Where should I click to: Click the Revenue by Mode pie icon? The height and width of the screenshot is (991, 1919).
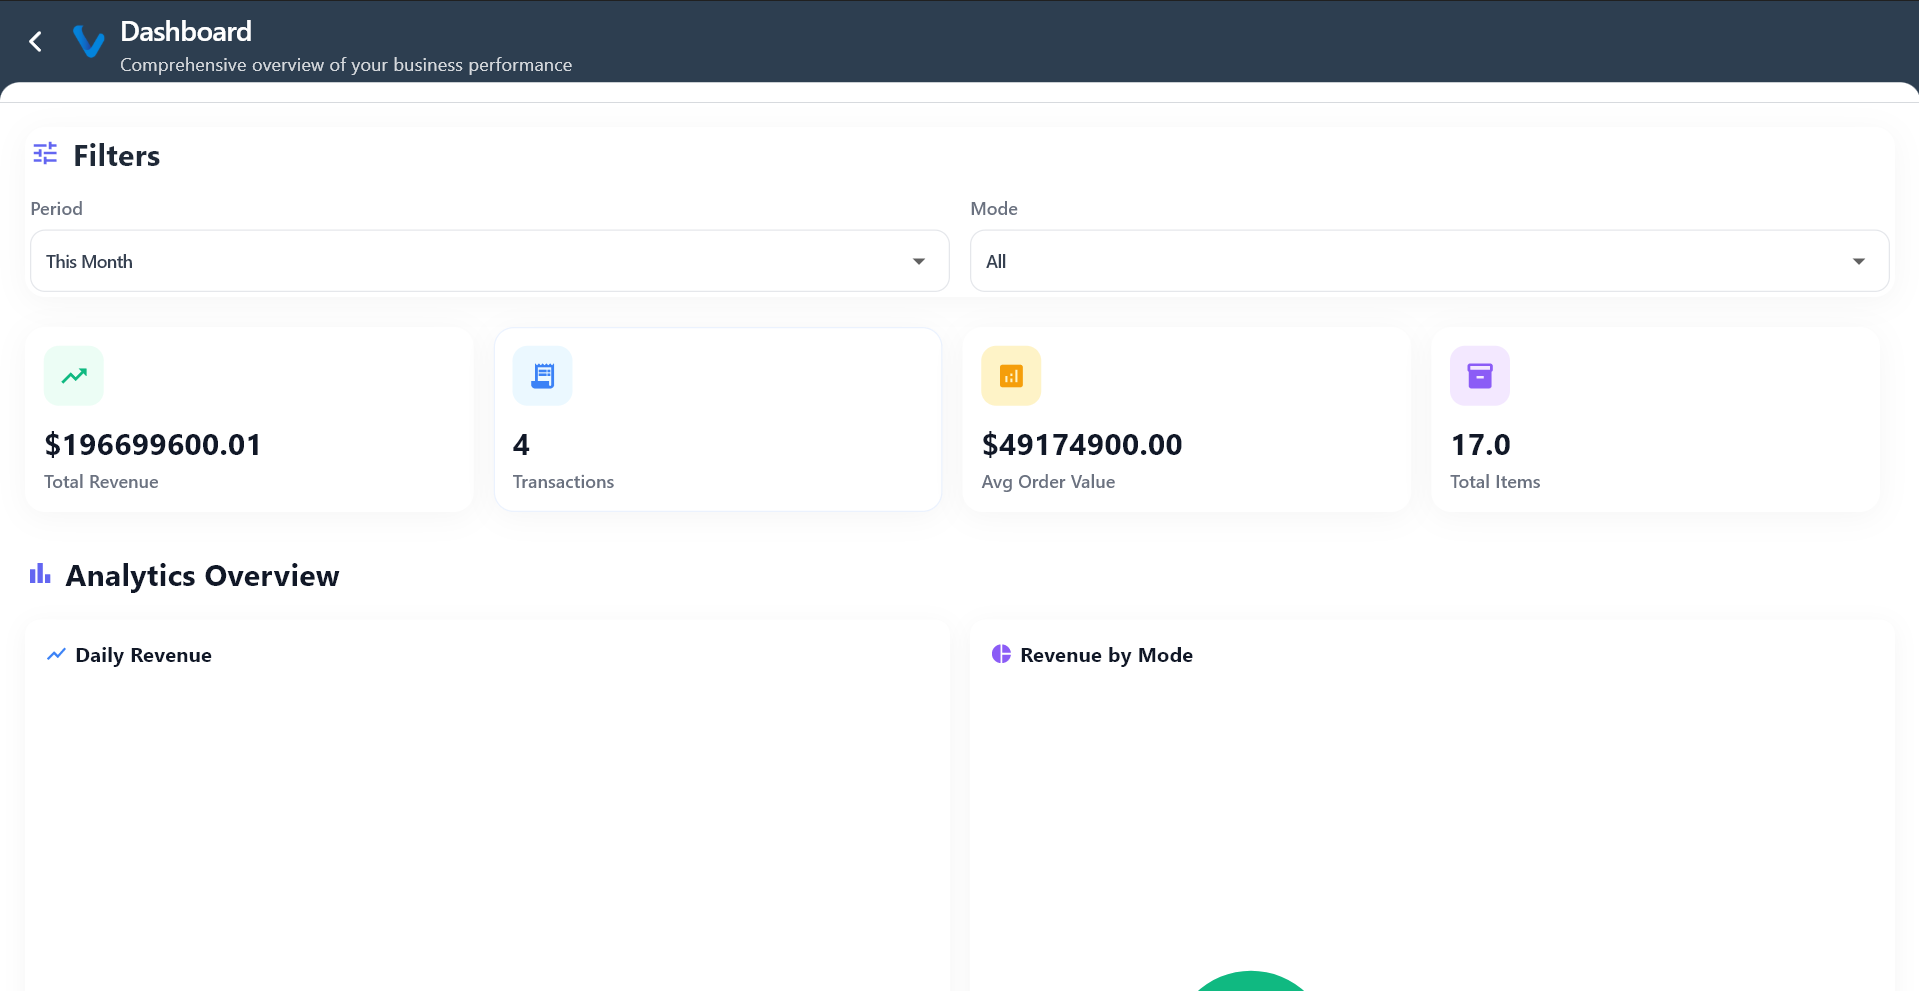point(1001,654)
